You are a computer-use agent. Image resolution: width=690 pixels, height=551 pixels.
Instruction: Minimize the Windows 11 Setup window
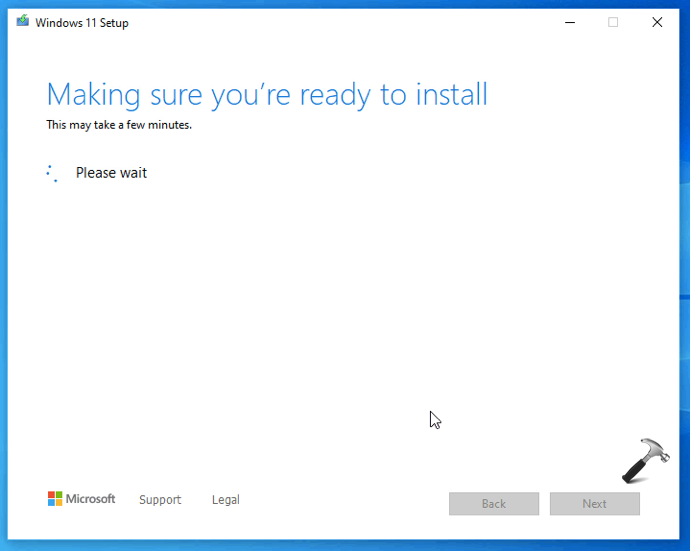pyautogui.click(x=568, y=22)
